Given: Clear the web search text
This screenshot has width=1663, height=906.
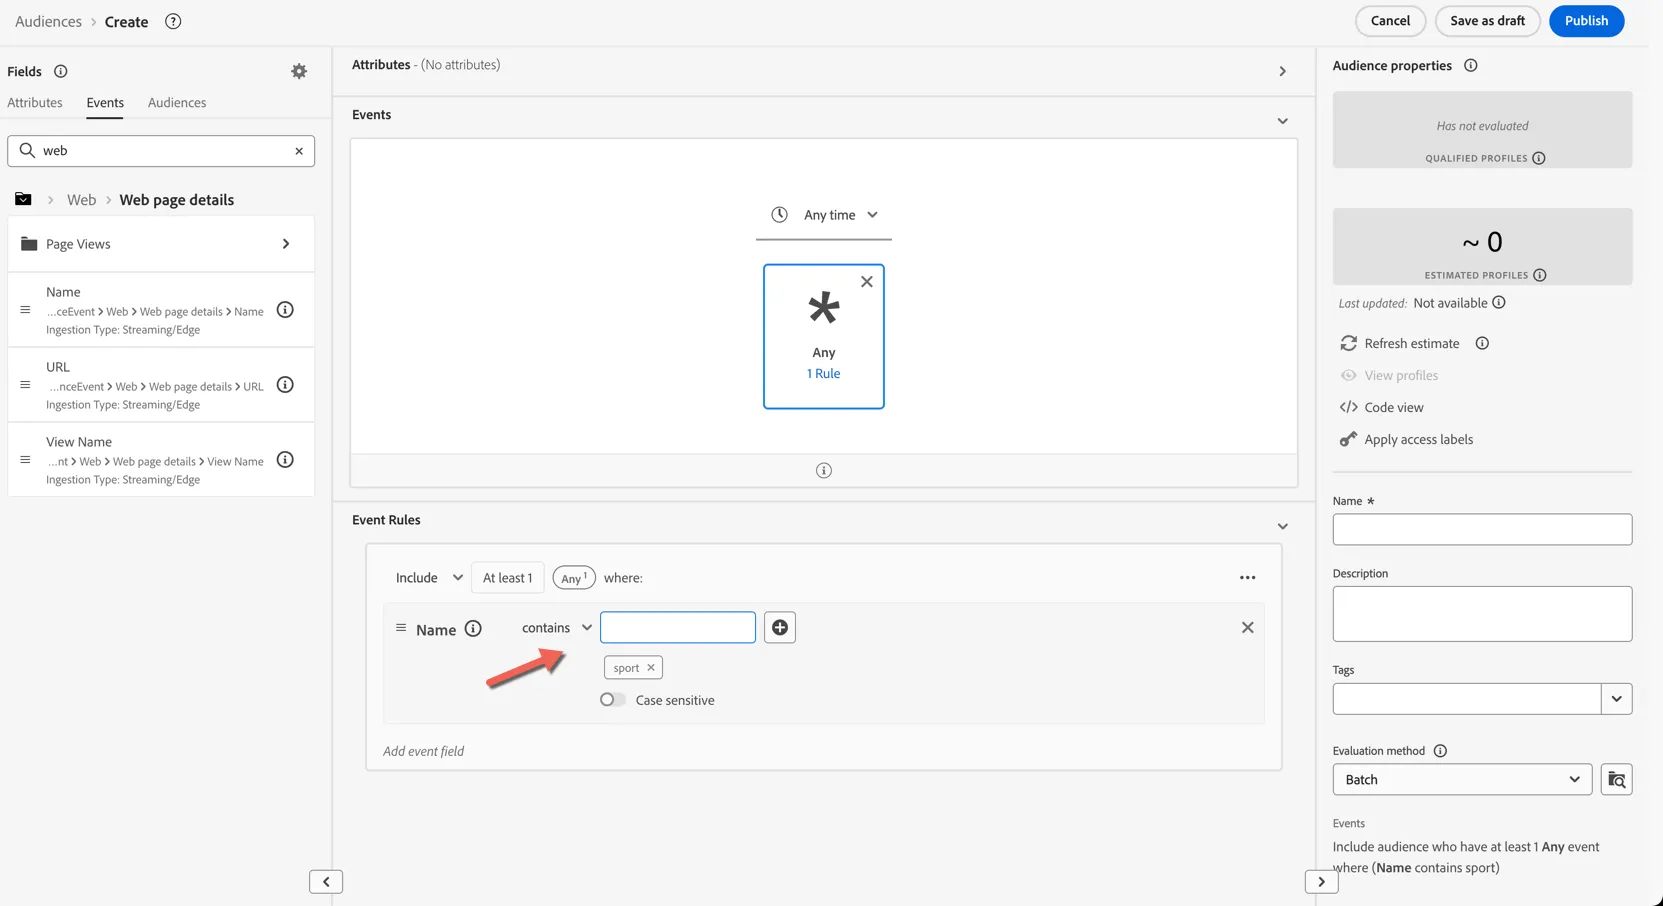Looking at the screenshot, I should [299, 151].
